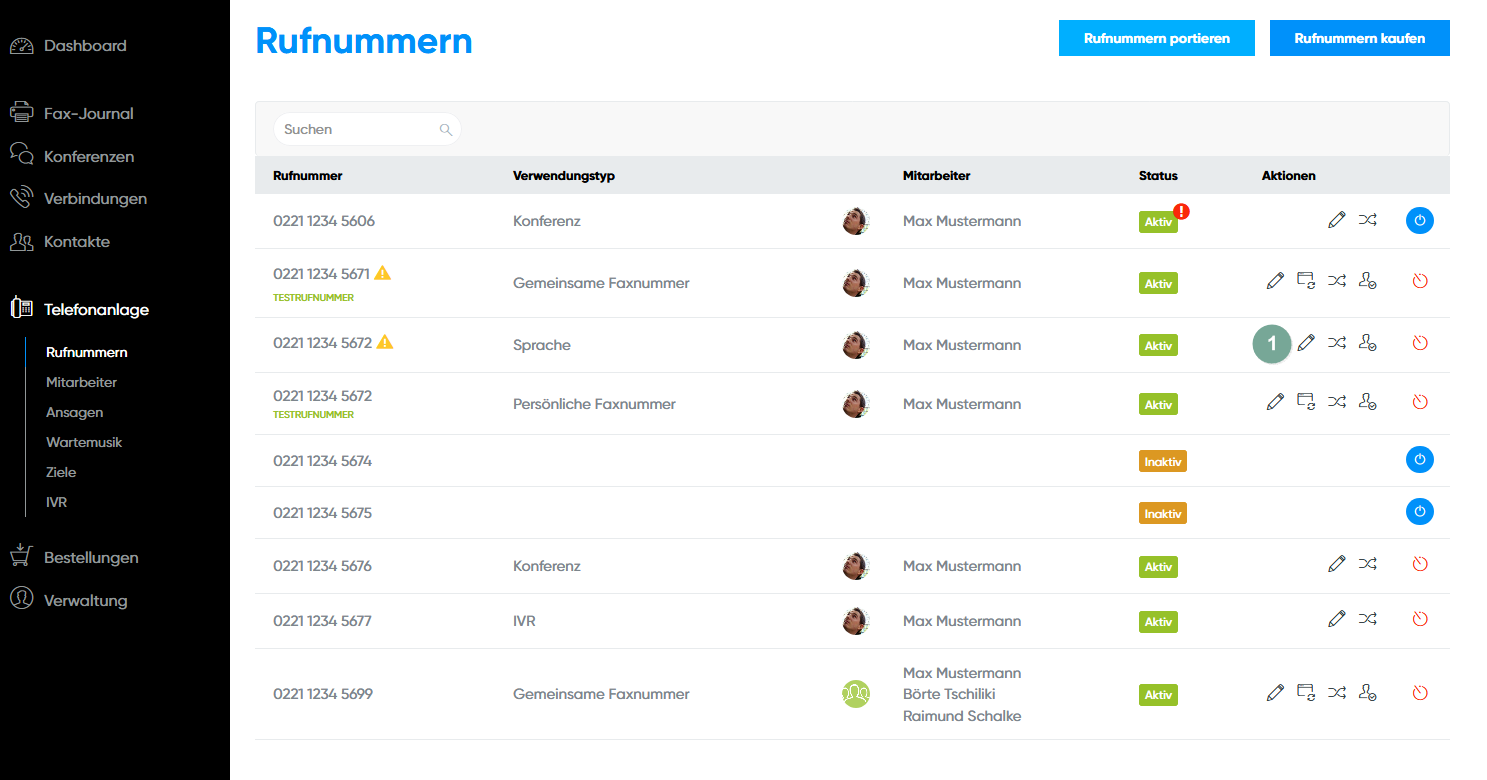Click the blue power button for 0221 1234 5606
This screenshot has width=1487, height=780.
(x=1419, y=221)
